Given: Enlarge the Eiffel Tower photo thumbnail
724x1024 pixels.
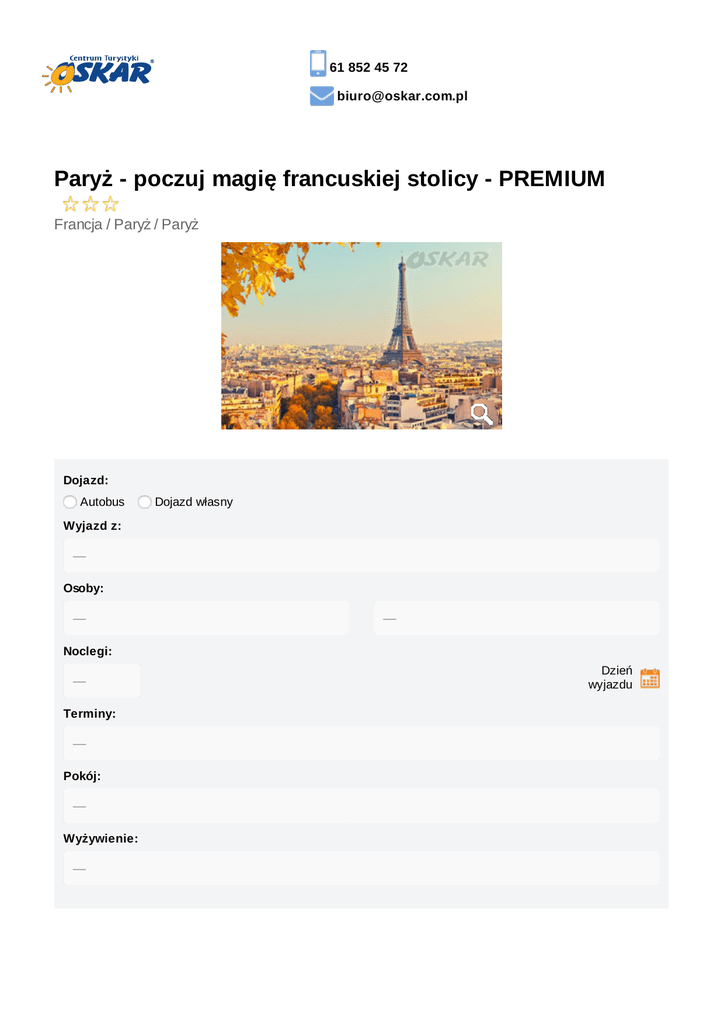Looking at the screenshot, I should (x=360, y=335).
